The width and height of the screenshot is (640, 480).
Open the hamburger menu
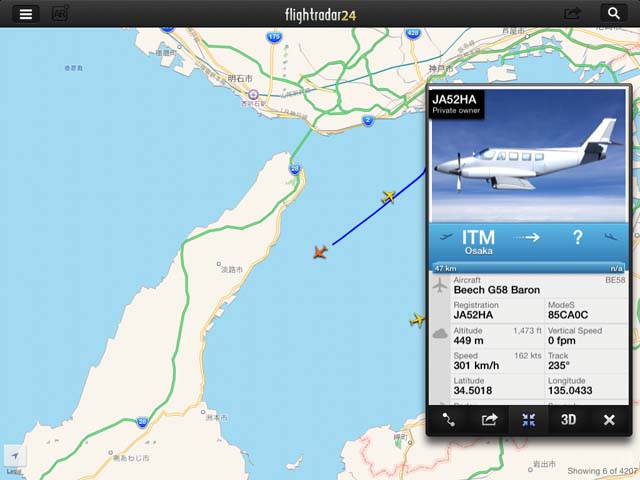[x=26, y=14]
